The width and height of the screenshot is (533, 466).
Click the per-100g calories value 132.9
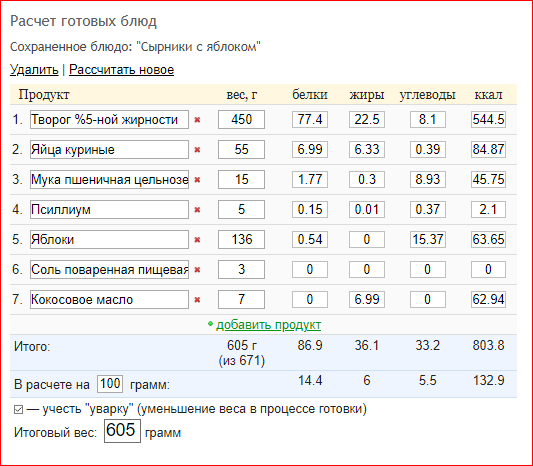click(x=488, y=380)
